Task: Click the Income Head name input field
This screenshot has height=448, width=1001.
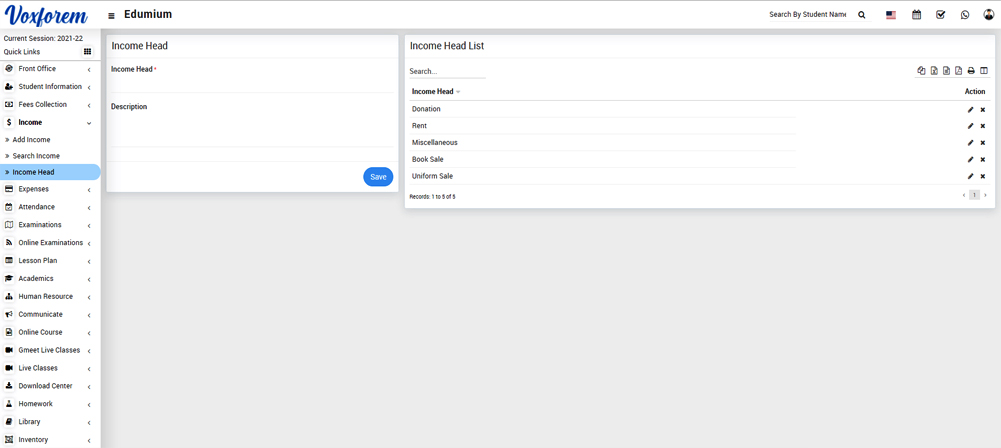Action: [x=251, y=84]
